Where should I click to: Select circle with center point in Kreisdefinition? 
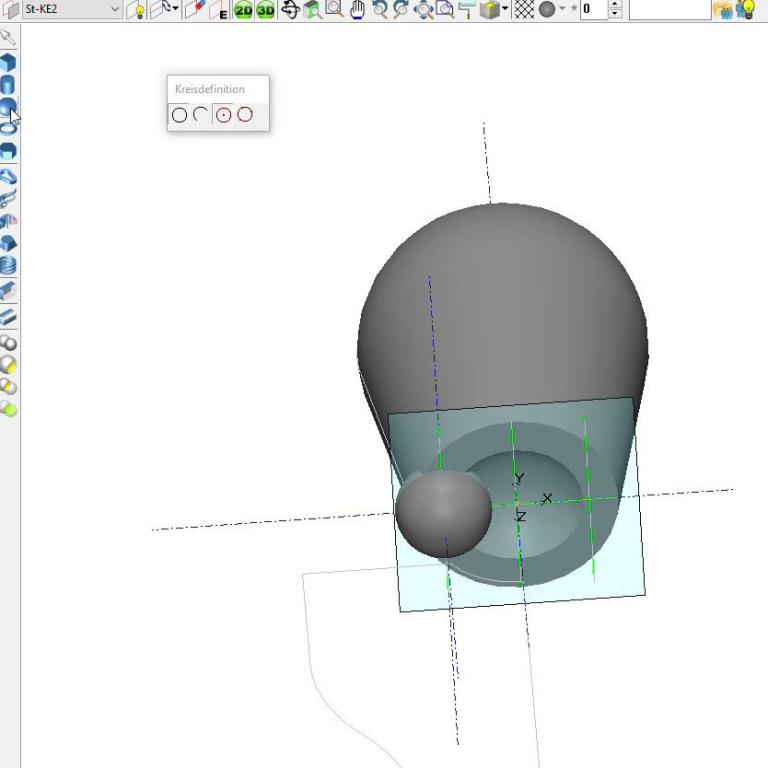(224, 115)
